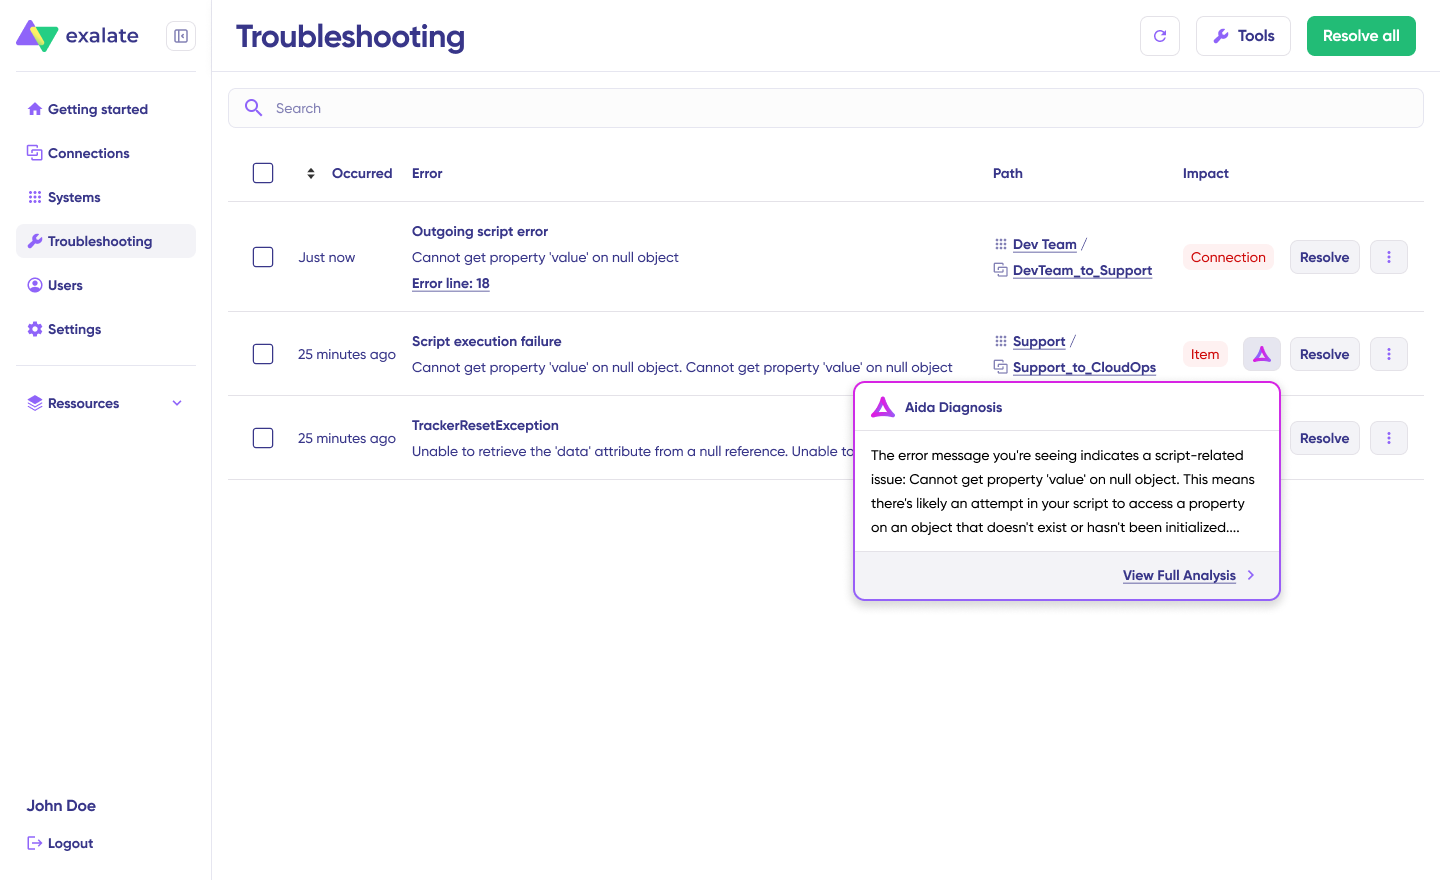Toggle the select-all checkbox
Image resolution: width=1440 pixels, height=880 pixels.
click(263, 173)
